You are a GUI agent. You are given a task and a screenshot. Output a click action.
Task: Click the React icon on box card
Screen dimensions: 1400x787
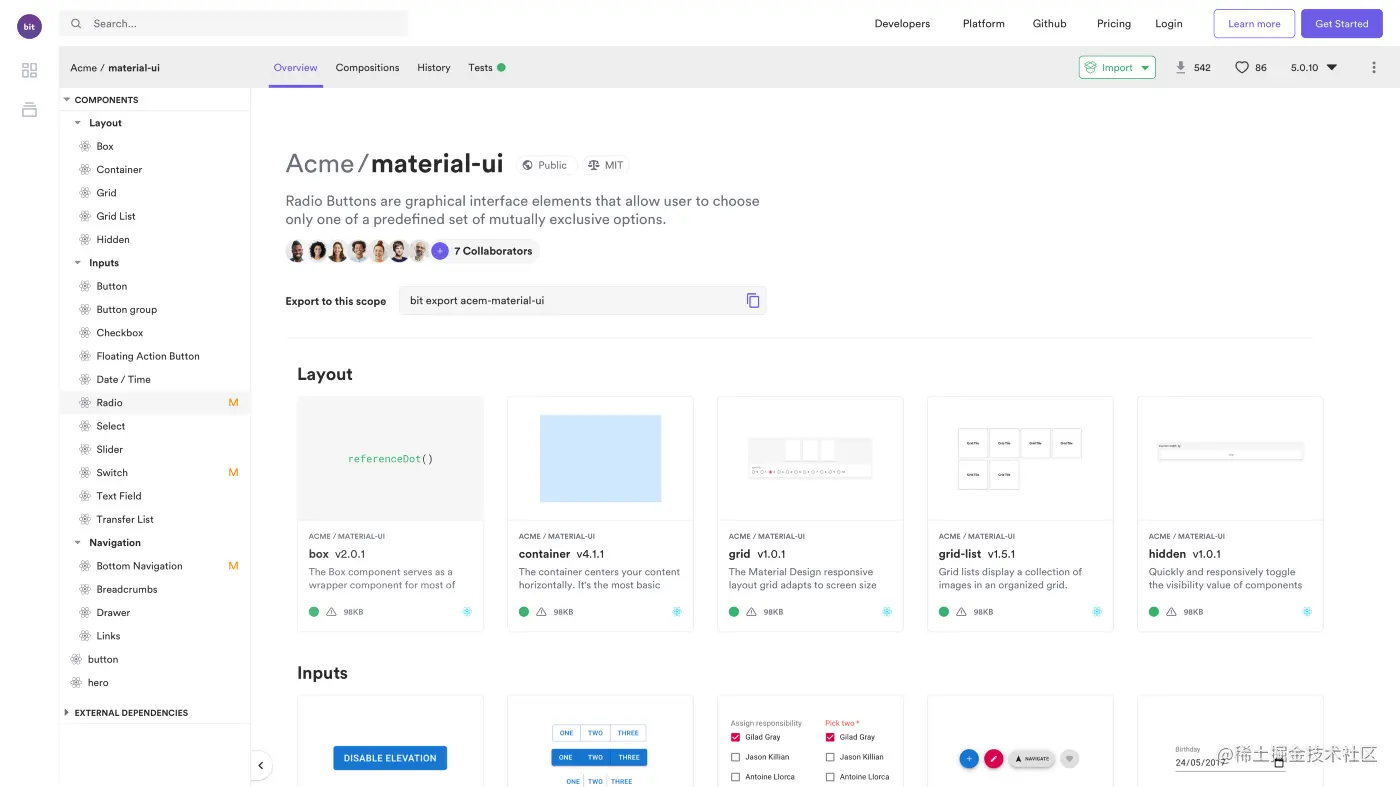point(467,611)
